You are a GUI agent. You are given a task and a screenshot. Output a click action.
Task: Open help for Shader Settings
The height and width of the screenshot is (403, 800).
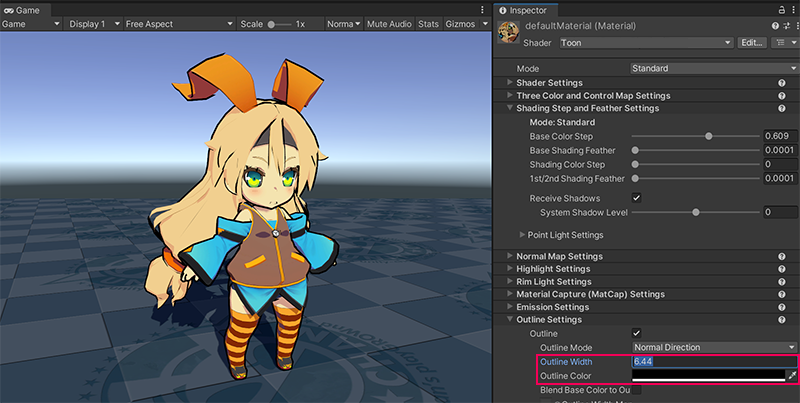click(781, 83)
